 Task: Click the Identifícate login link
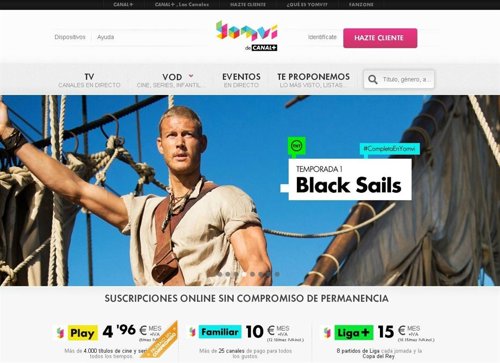point(322,37)
